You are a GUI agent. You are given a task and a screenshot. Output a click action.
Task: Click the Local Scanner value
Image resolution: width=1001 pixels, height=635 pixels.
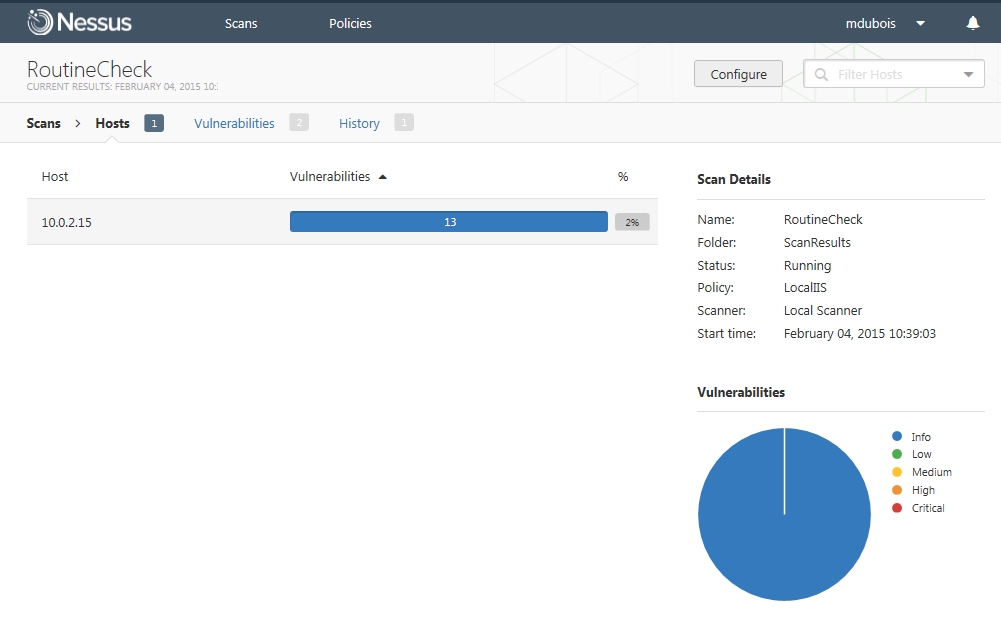822,311
